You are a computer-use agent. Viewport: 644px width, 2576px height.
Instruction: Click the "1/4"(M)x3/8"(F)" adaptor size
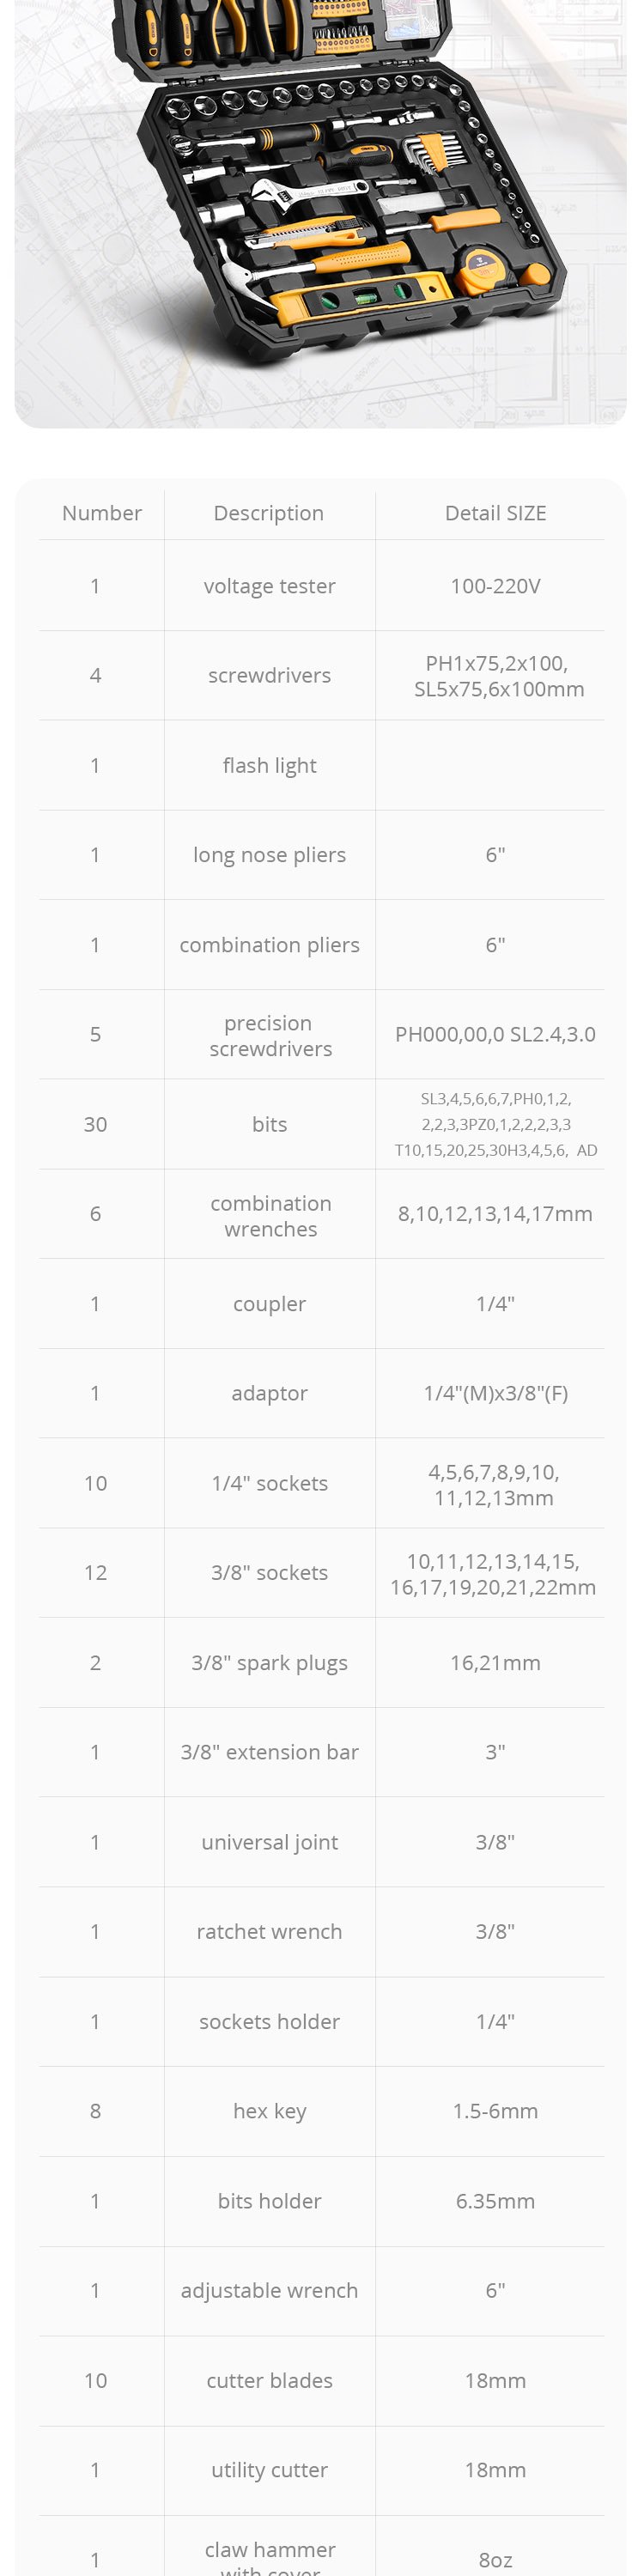pos(495,1393)
